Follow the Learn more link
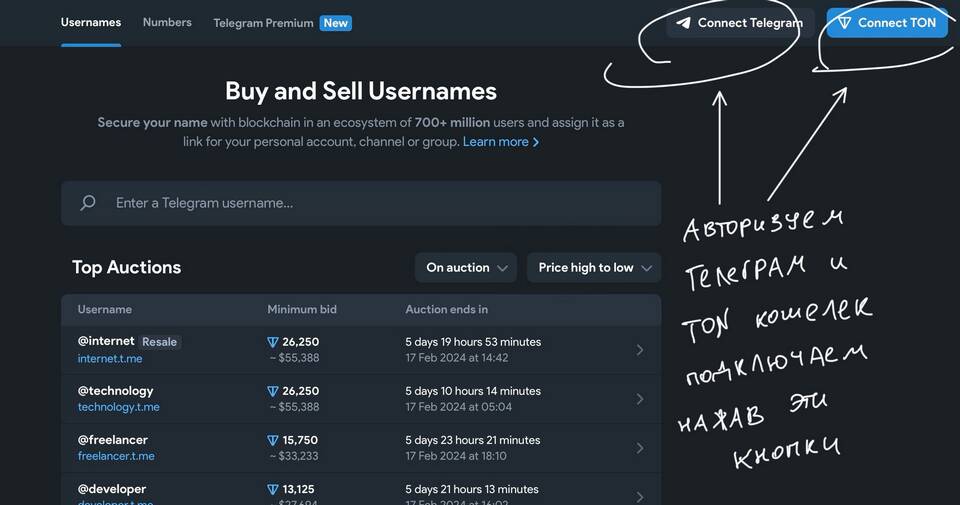The height and width of the screenshot is (505, 960). (500, 142)
